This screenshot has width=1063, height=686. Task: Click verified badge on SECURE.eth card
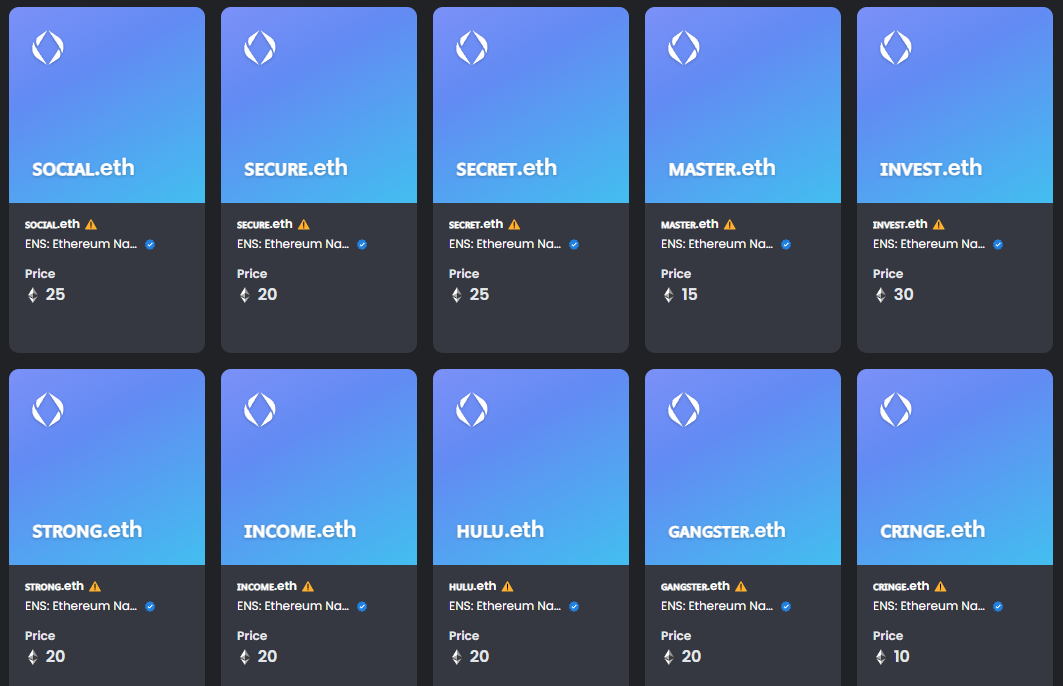tap(362, 245)
